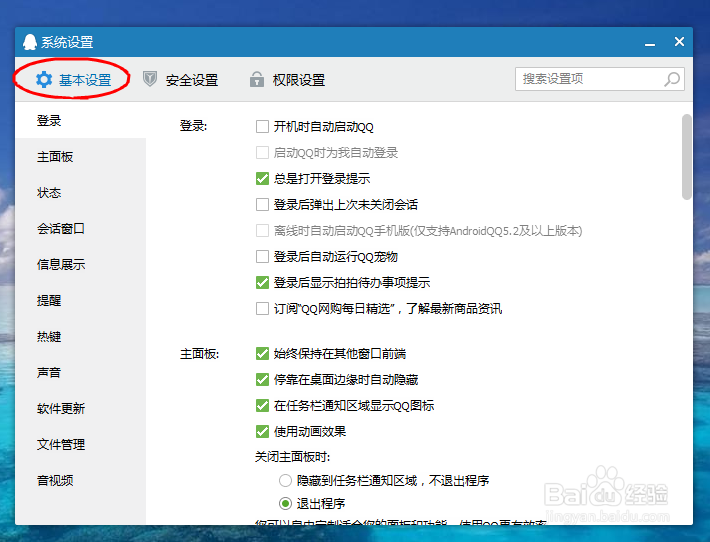The width and height of the screenshot is (710, 542).
Task: Choose 隐藏到任务栏通知区域，不退出程序 radio
Action: click(285, 480)
